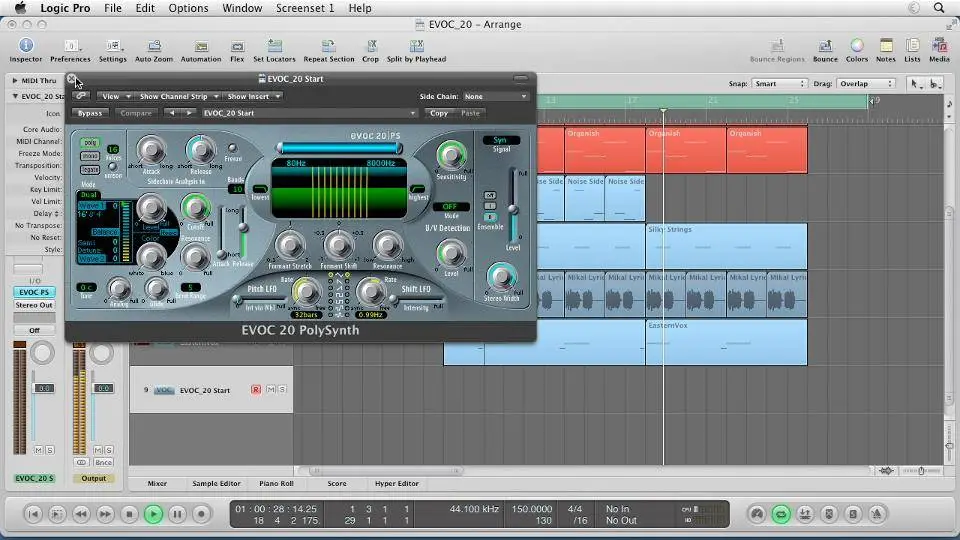This screenshot has width=960, height=540.
Task: Toggle the plug-in Bypass button
Action: [91, 113]
